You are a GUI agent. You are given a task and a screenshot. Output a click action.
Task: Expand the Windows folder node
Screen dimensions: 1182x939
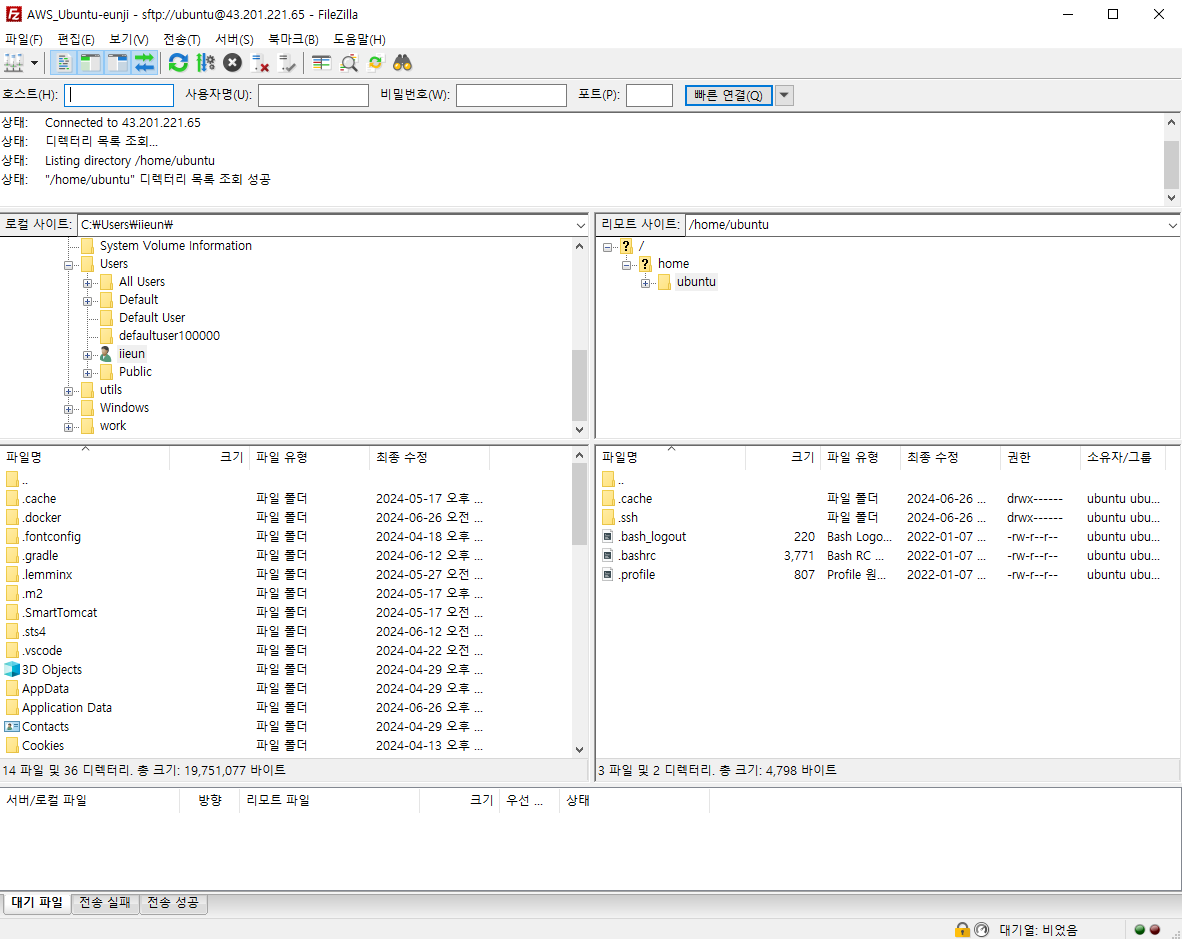point(69,409)
